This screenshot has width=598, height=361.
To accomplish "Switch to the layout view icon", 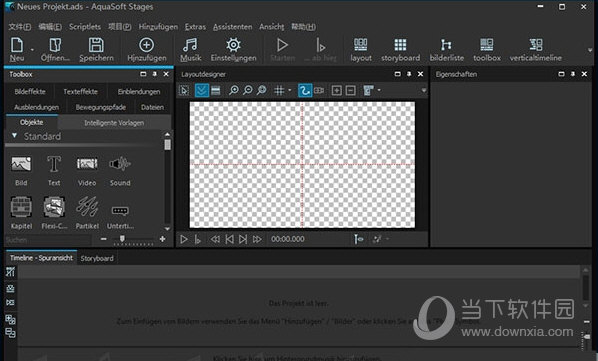I will pyautogui.click(x=361, y=45).
